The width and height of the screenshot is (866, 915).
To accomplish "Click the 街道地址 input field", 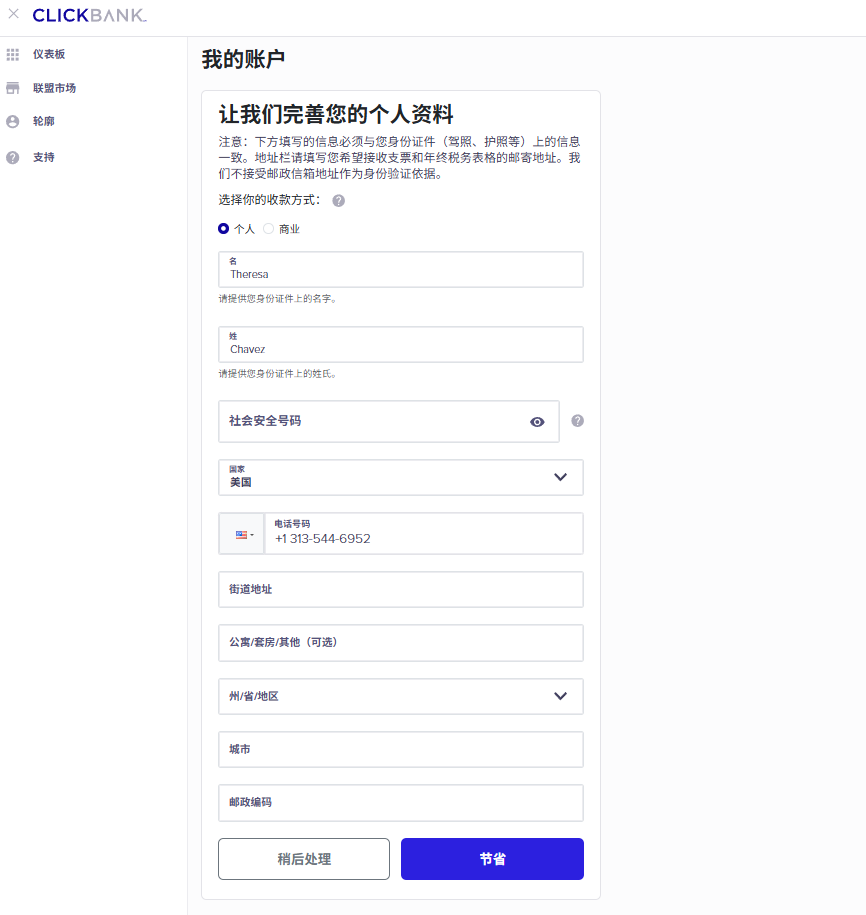I will (400, 589).
